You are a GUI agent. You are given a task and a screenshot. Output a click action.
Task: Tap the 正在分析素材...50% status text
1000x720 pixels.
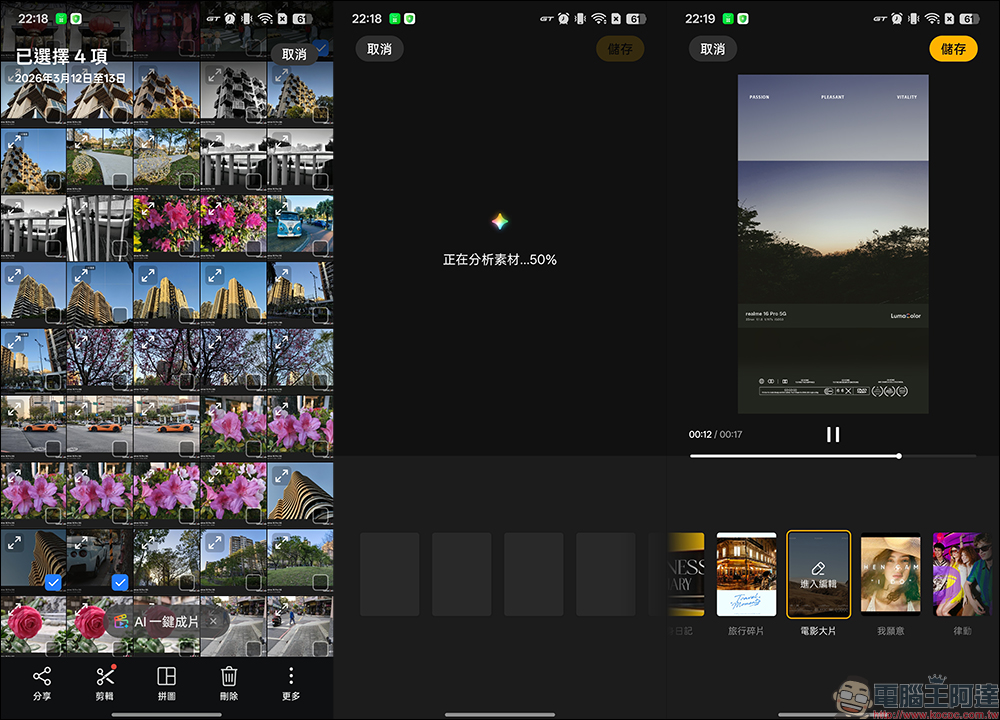click(499, 260)
